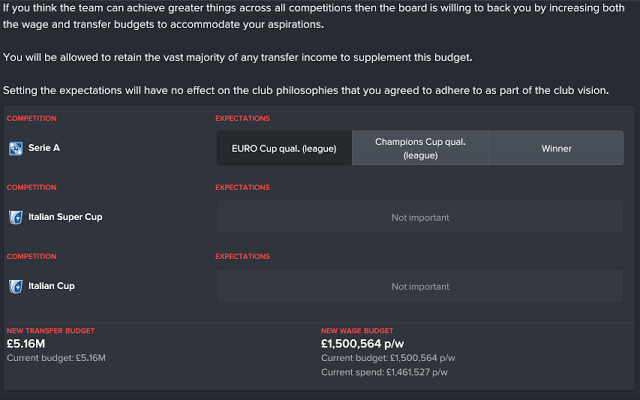Click the Serie A competition logo icon
This screenshot has height=400, width=640.
click(x=16, y=148)
